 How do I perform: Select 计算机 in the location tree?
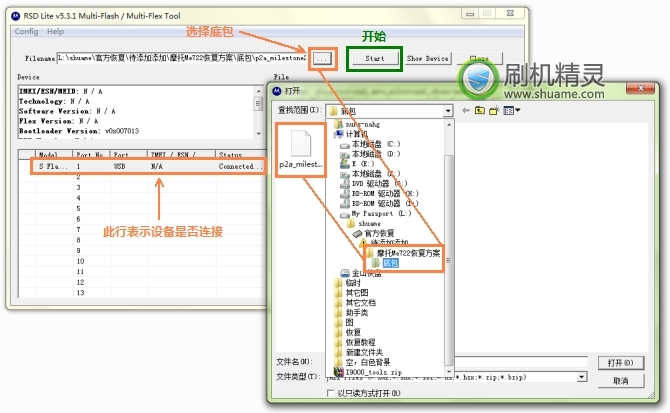(x=351, y=134)
